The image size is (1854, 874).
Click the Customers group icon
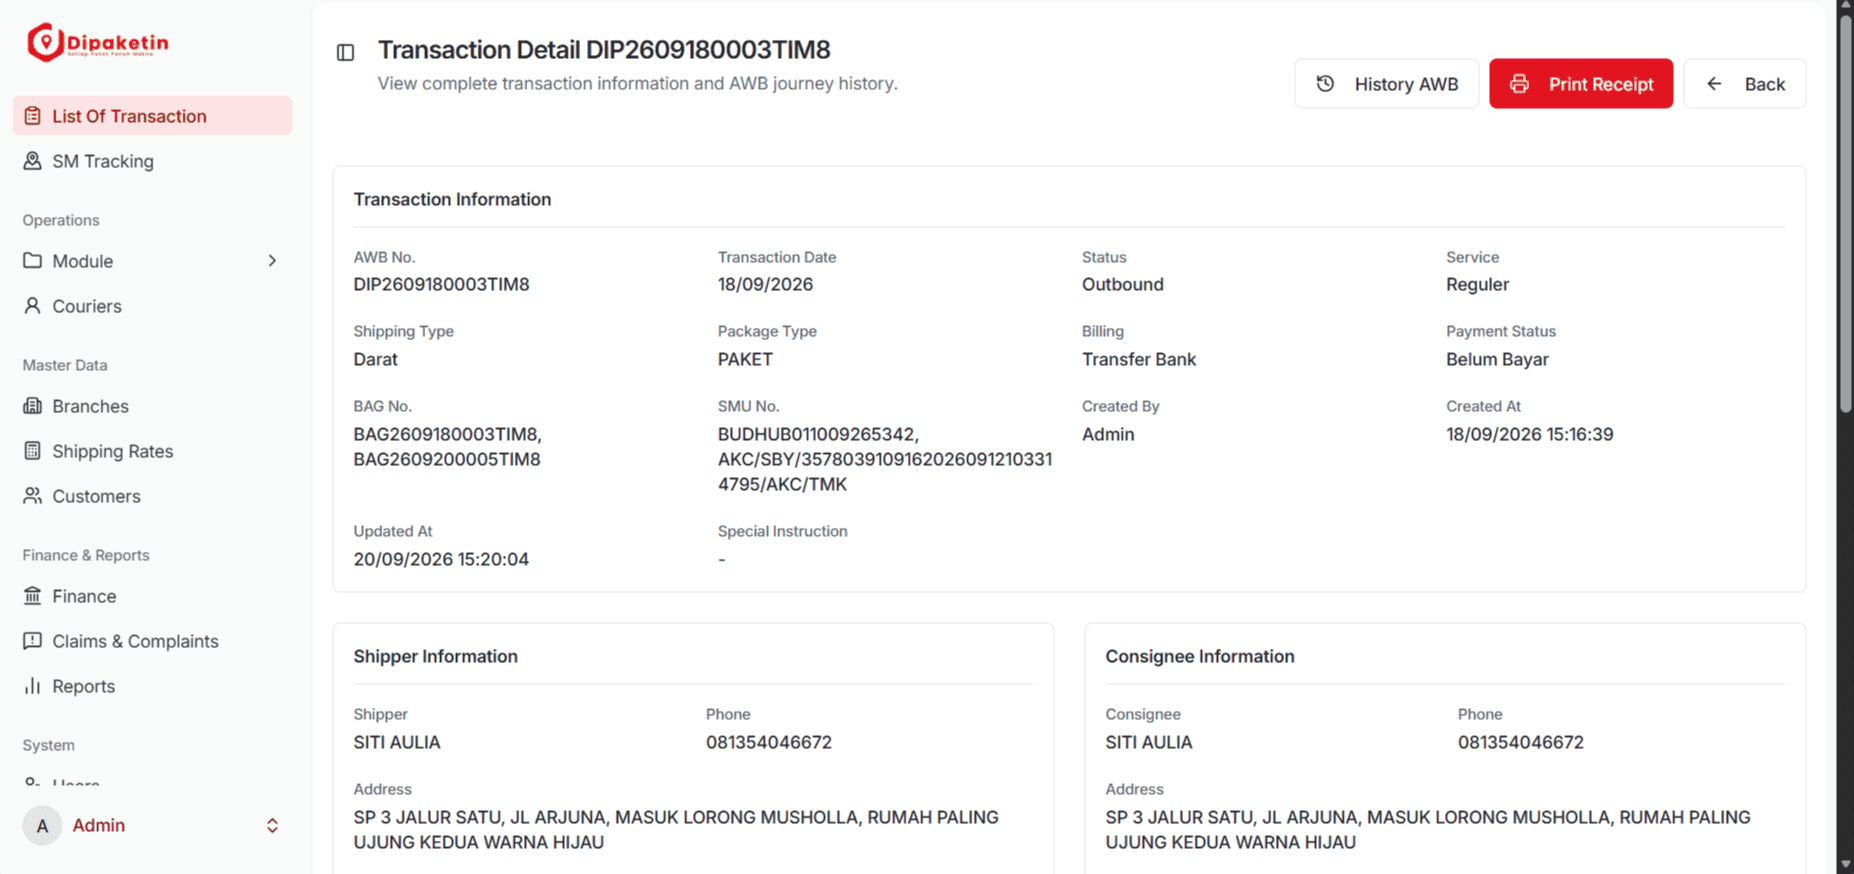coord(33,496)
